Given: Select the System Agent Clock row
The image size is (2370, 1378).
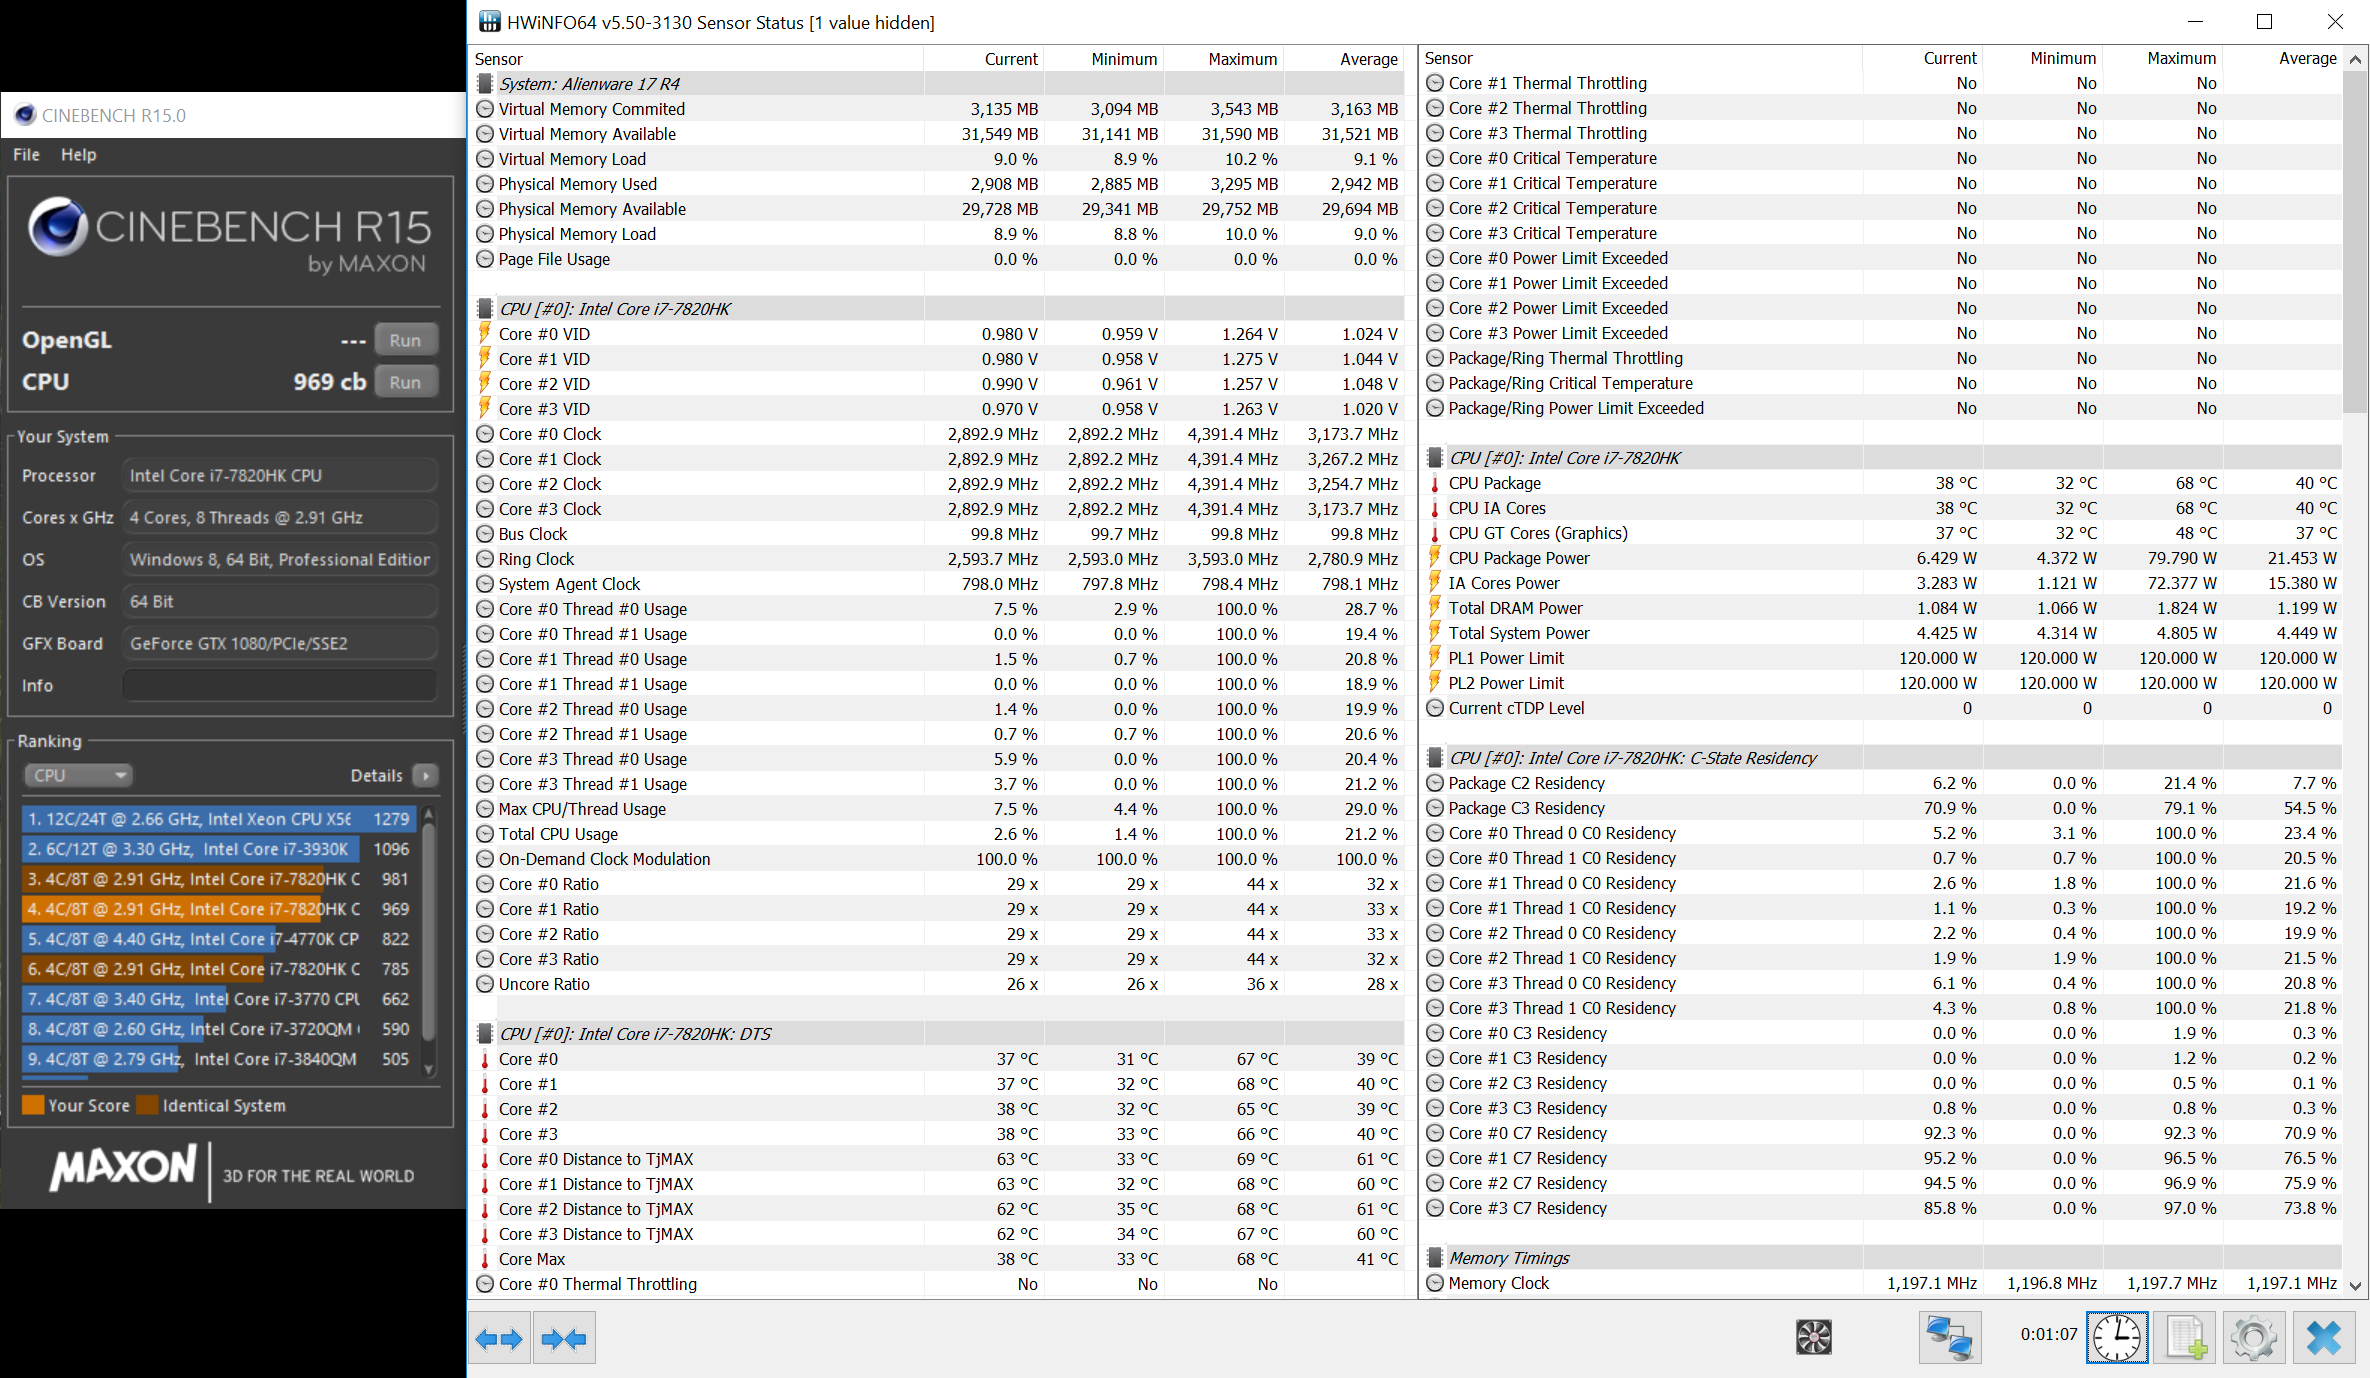Looking at the screenshot, I should (x=938, y=584).
